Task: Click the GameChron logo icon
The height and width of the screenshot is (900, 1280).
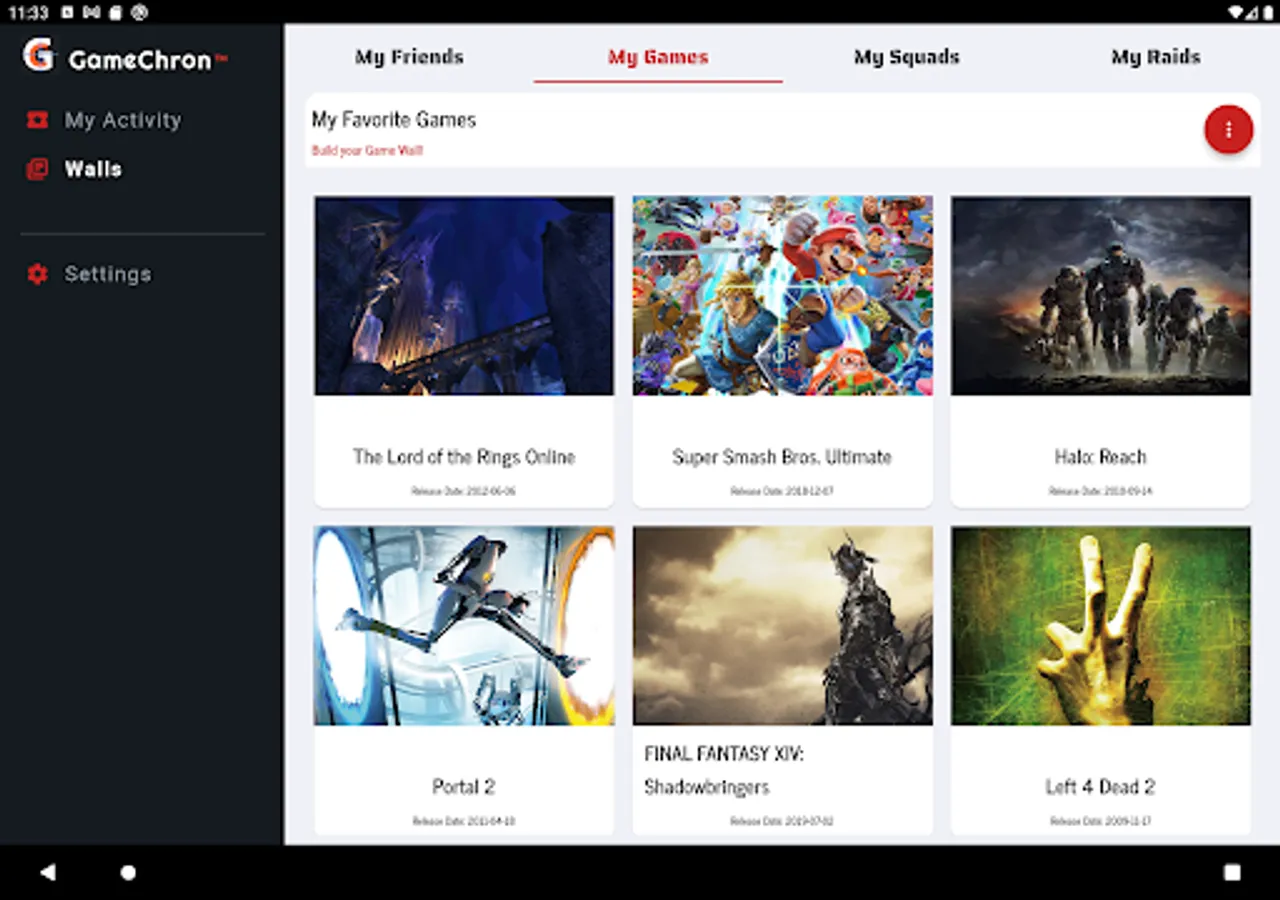Action: tap(38, 55)
